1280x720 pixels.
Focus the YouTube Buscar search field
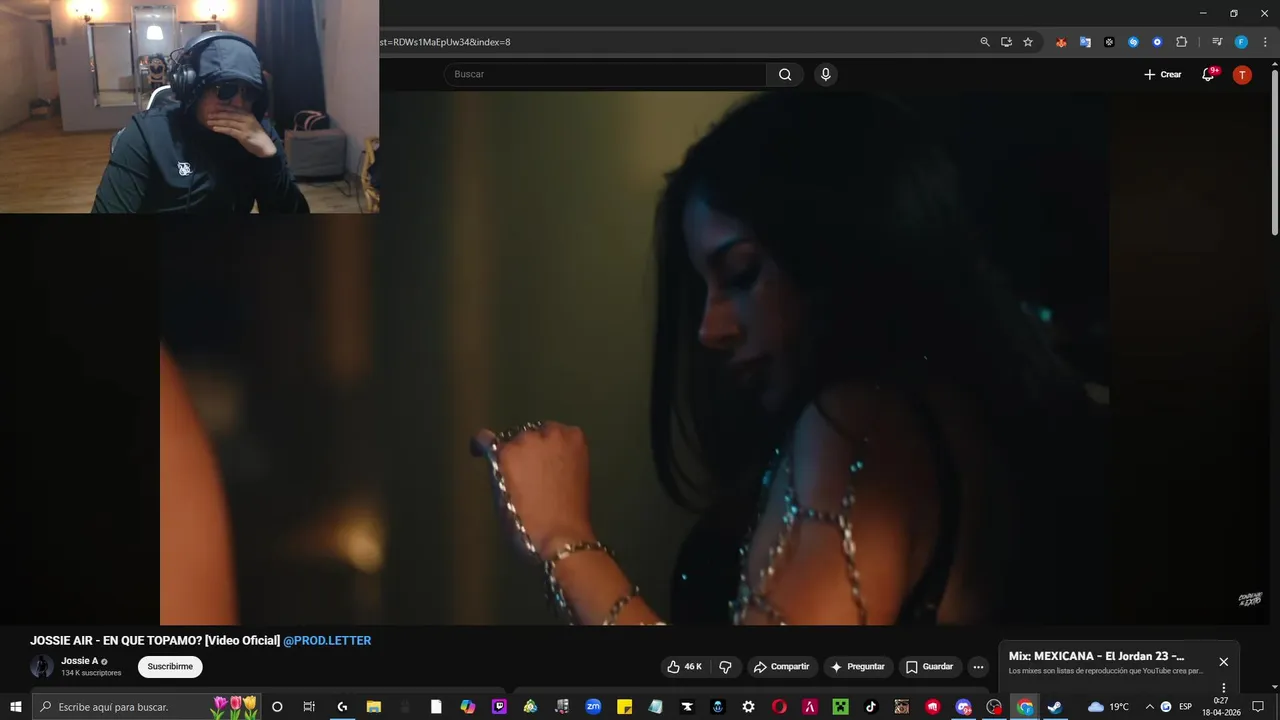[x=605, y=74]
